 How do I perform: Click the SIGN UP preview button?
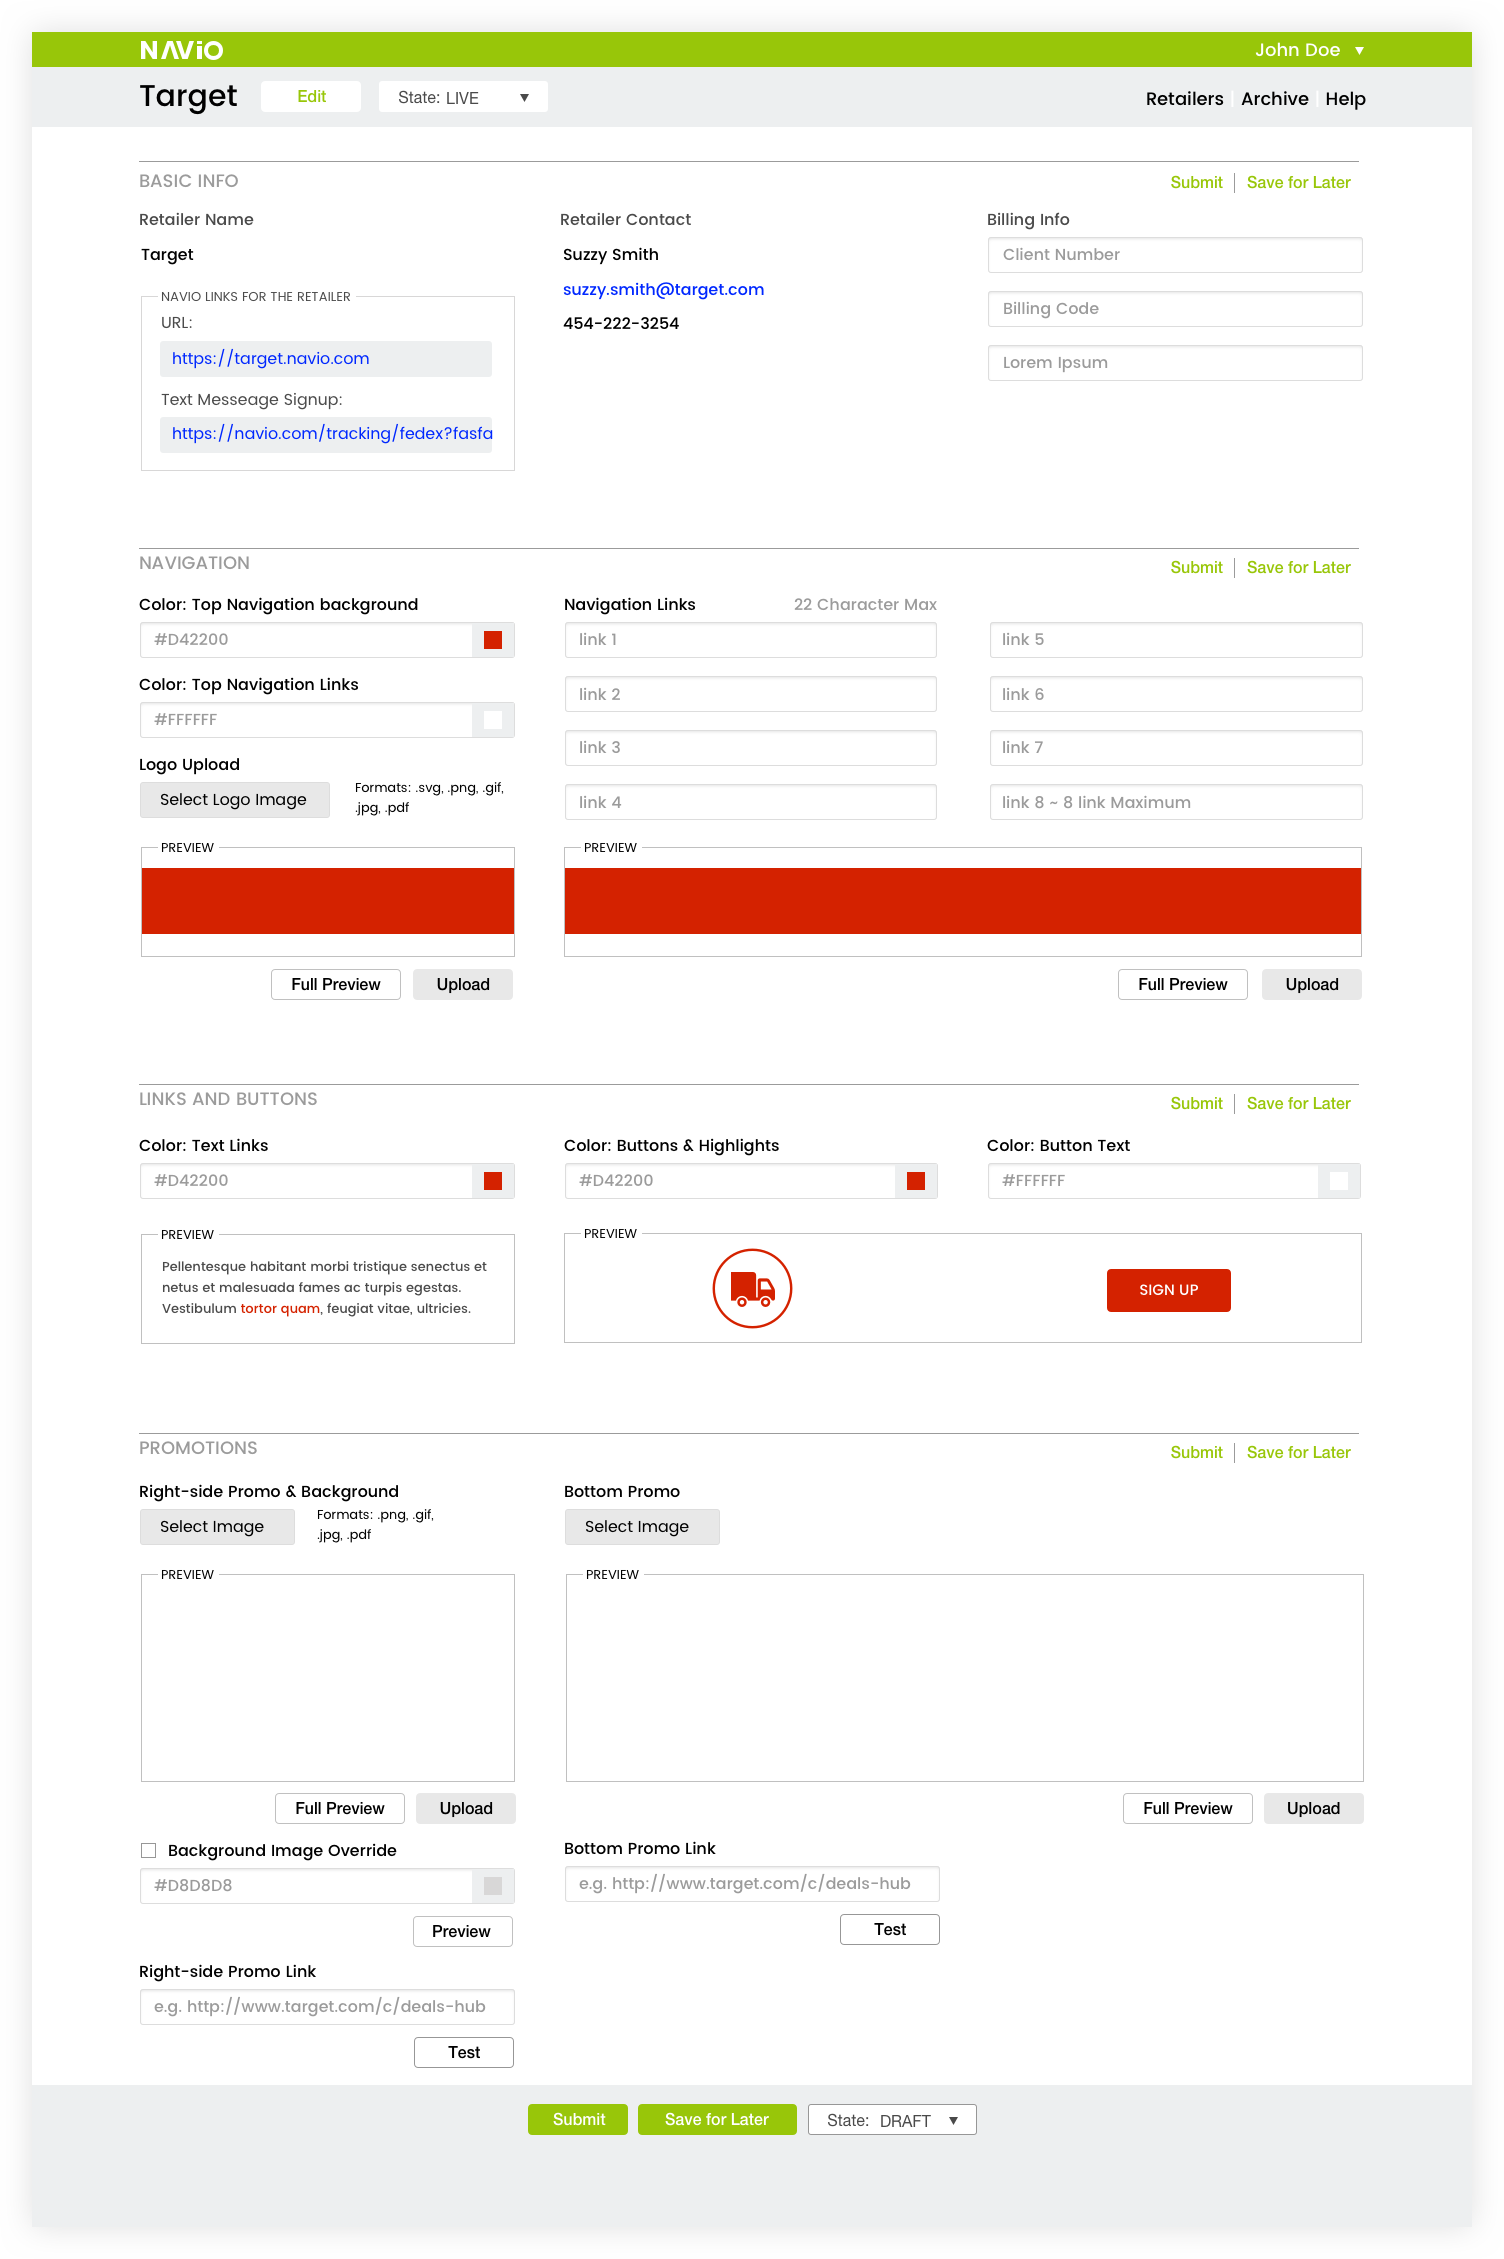1169,1290
